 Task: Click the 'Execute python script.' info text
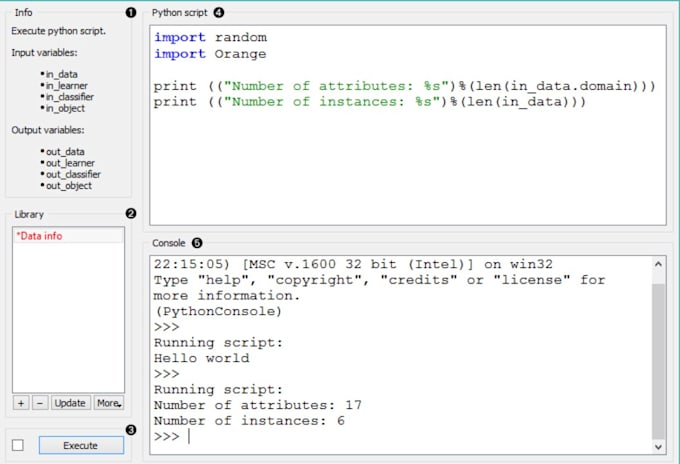pyautogui.click(x=59, y=31)
